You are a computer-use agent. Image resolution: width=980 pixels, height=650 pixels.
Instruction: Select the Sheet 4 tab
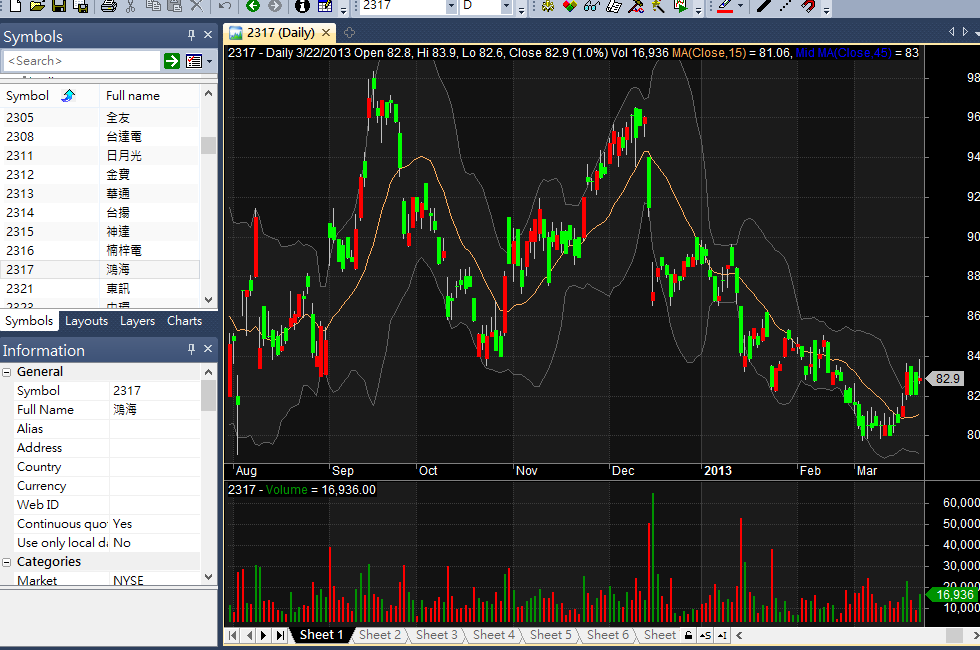(x=494, y=635)
